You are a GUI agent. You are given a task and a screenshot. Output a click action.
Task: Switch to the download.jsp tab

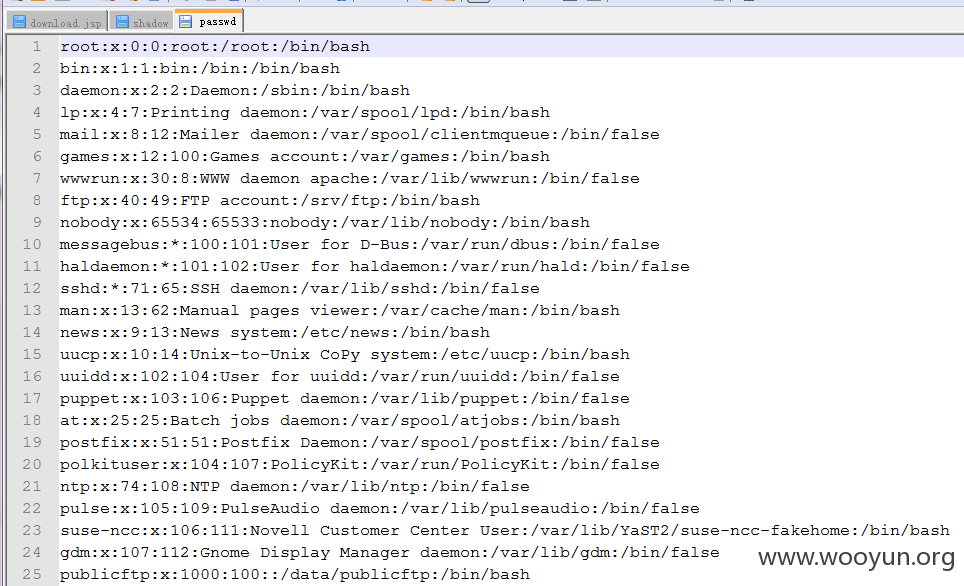pos(57,22)
